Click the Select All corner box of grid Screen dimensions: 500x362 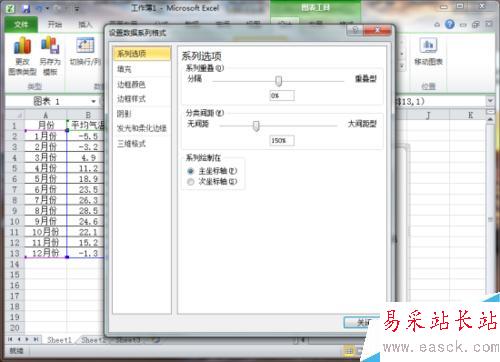coord(15,115)
